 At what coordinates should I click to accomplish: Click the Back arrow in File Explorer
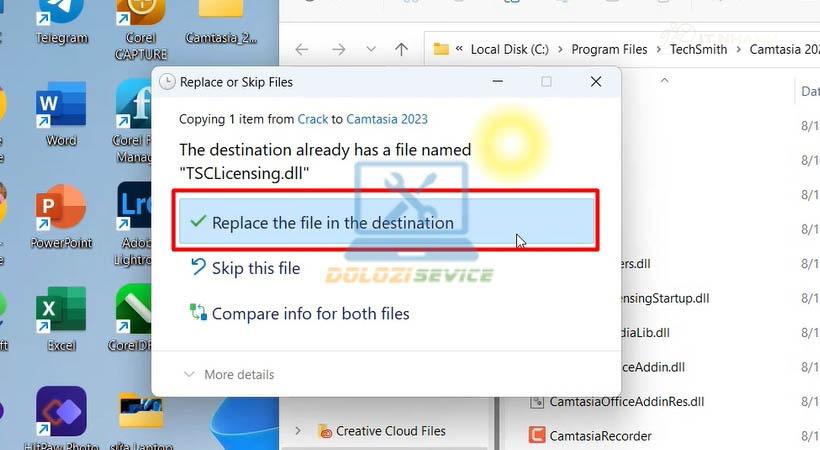coord(302,49)
